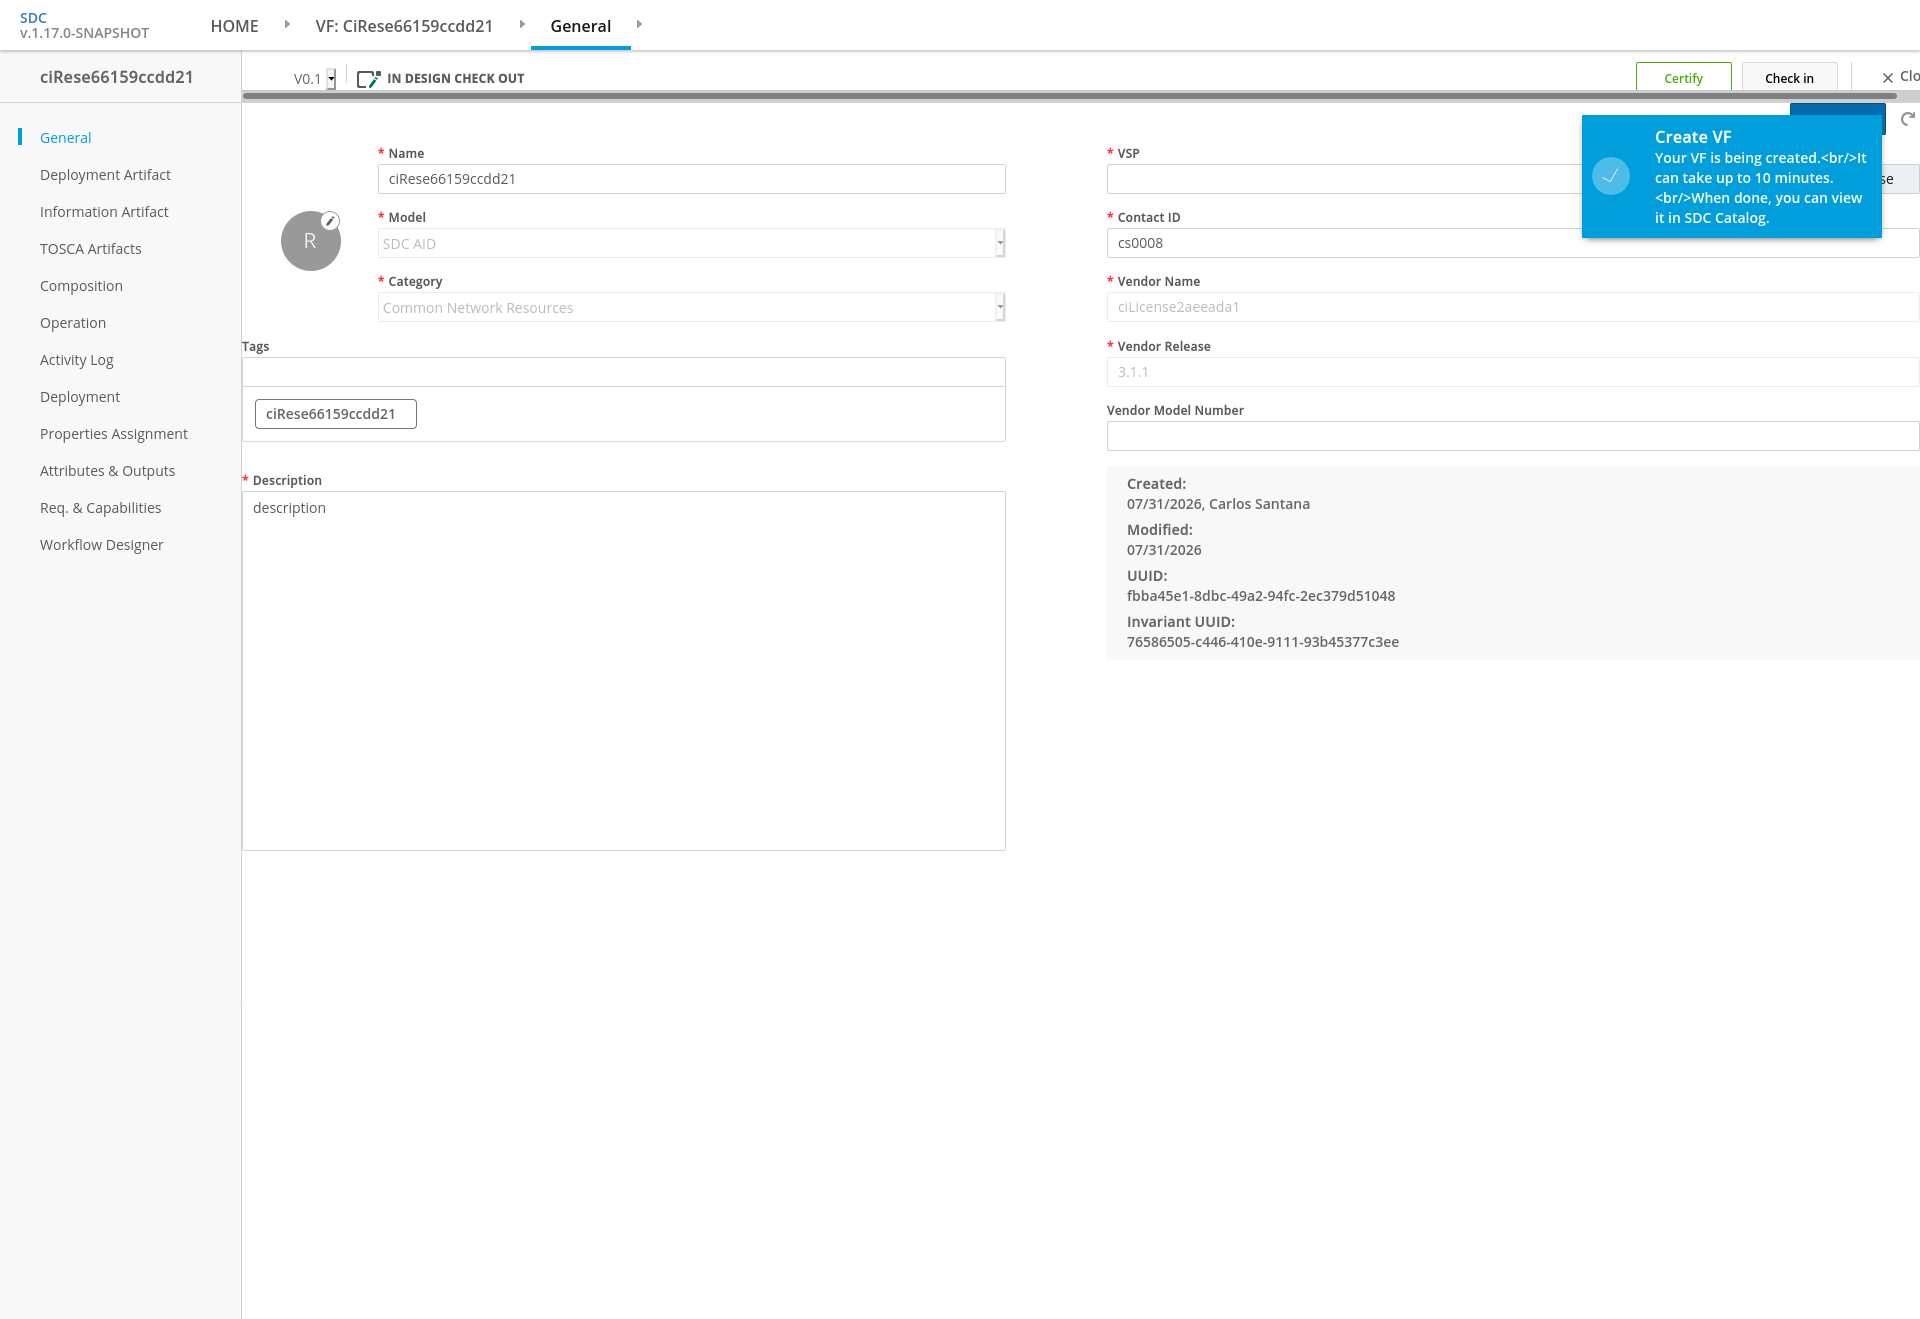Open the Category dropdown
1920x1319 pixels.
pyautogui.click(x=692, y=307)
